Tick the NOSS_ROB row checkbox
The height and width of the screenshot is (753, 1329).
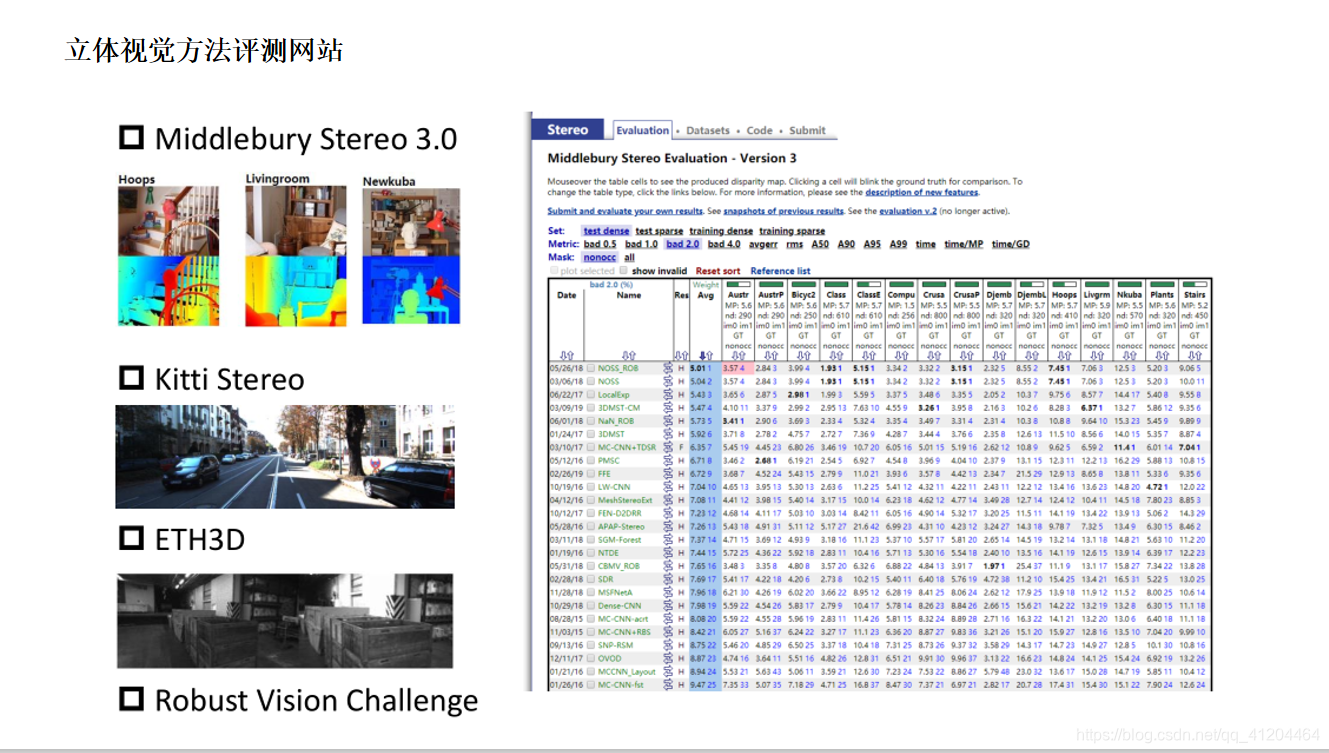coord(591,368)
